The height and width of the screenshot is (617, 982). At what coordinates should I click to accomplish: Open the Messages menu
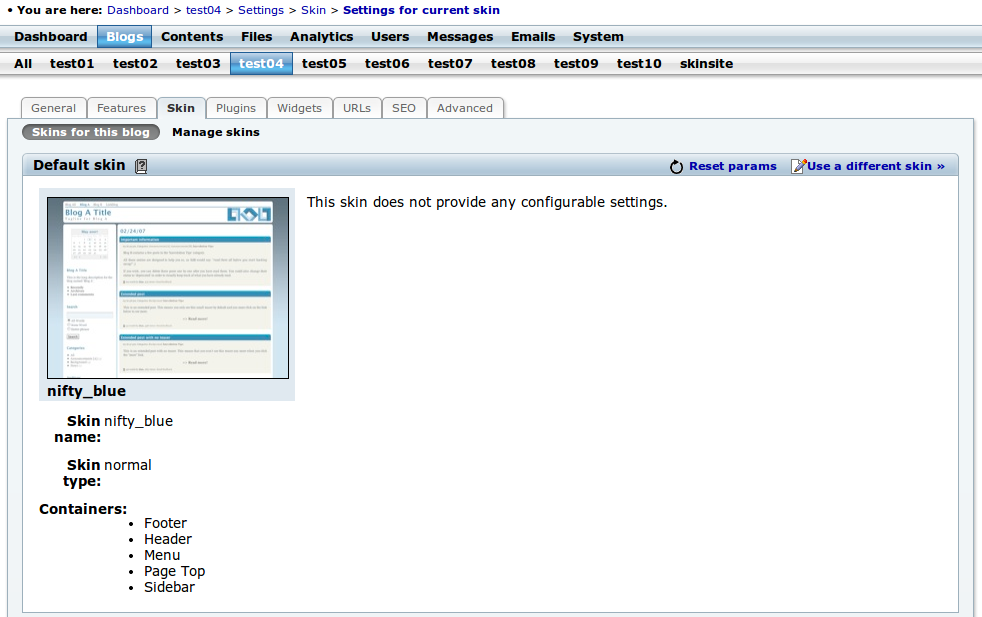pos(460,37)
